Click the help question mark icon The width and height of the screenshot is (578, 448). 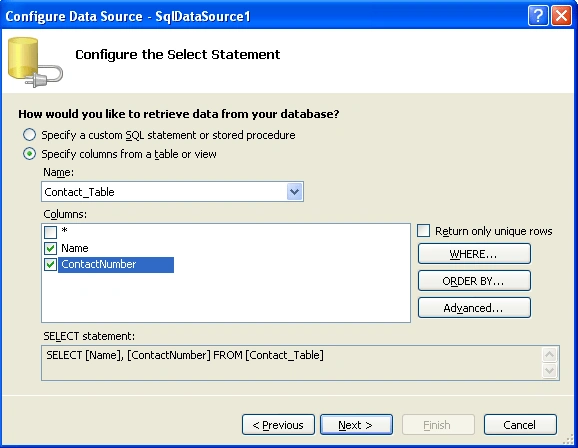pos(538,16)
